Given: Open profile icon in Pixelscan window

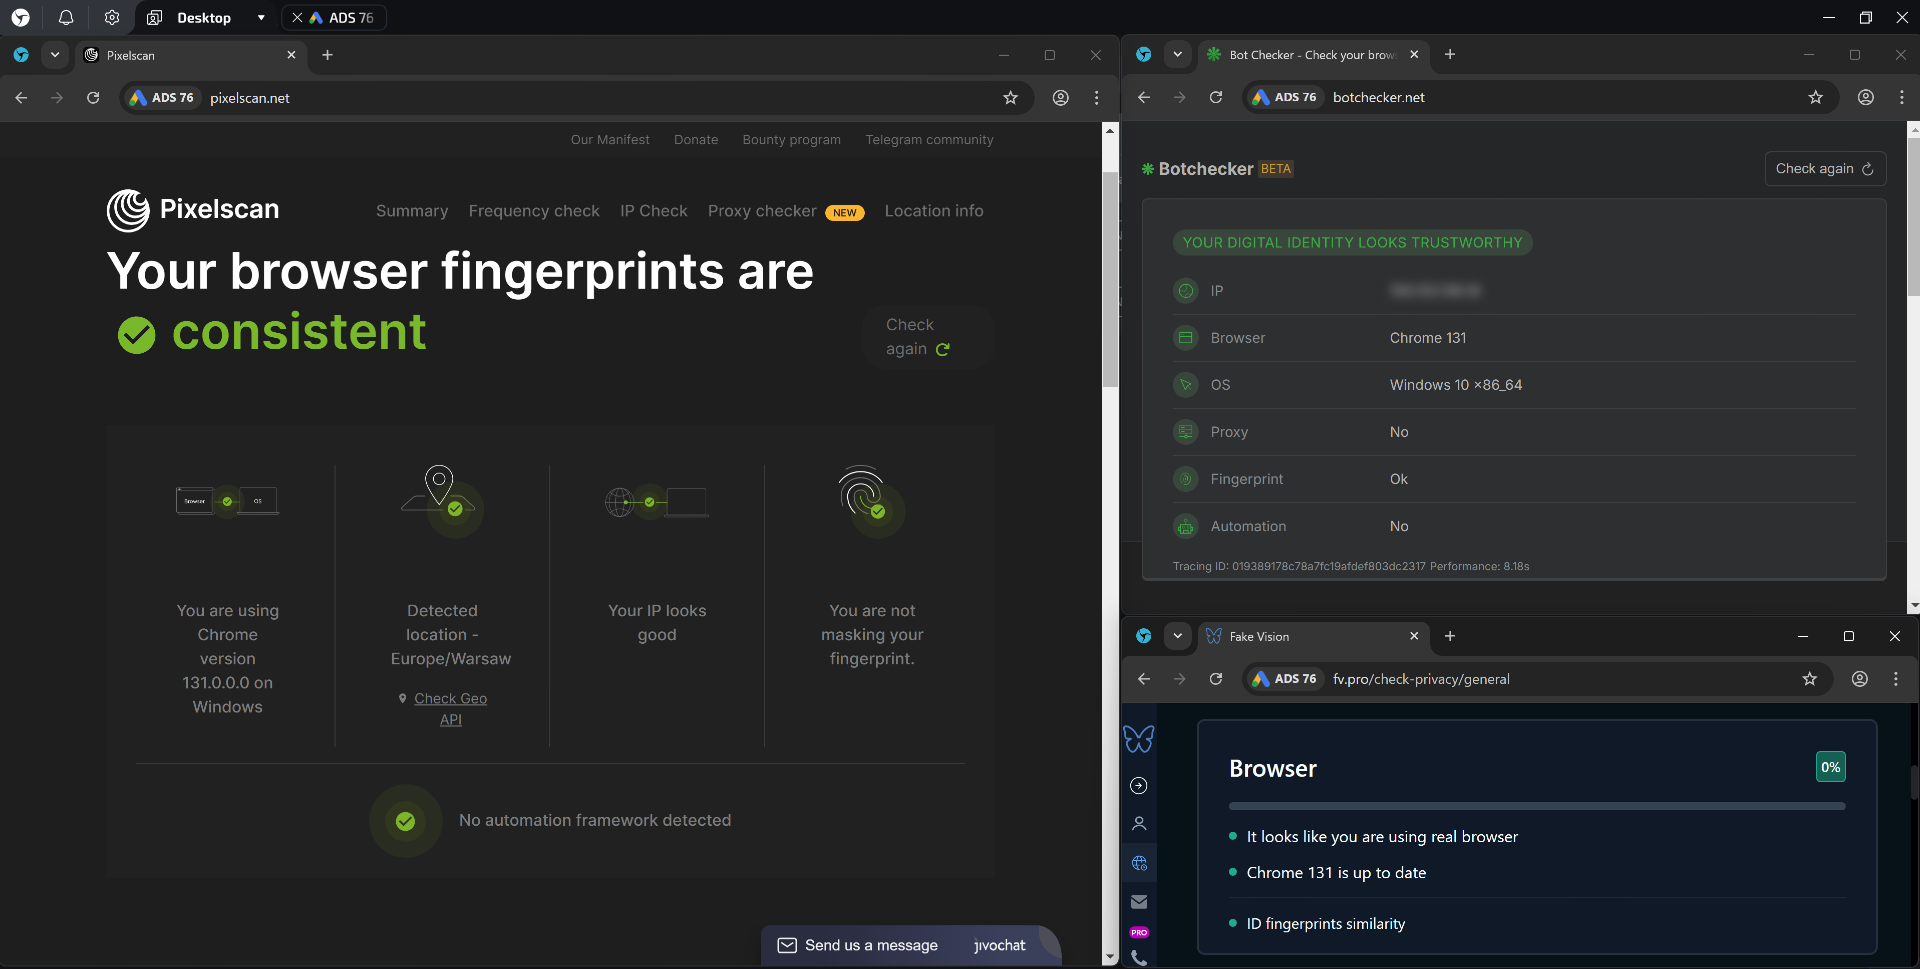Looking at the screenshot, I should pos(1061,97).
